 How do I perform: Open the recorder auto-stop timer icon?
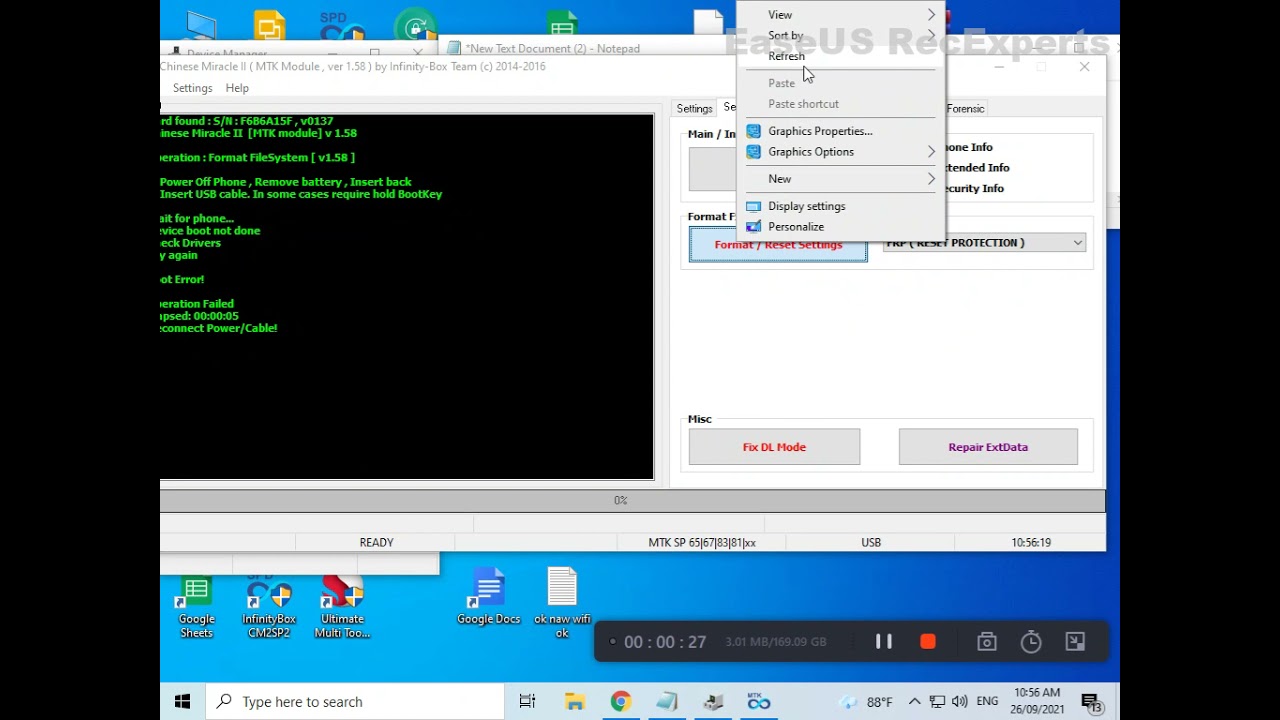[x=1031, y=642]
